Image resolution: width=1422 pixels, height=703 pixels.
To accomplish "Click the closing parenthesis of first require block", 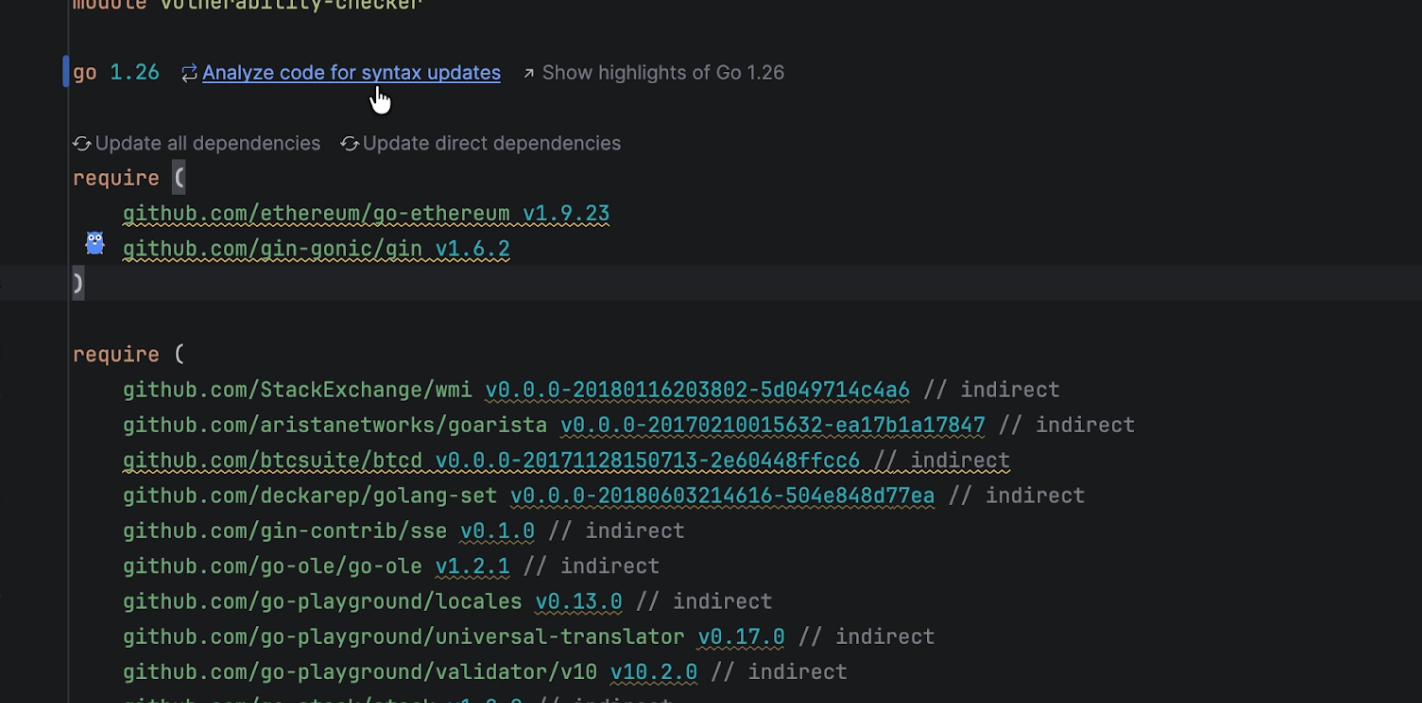I will click(x=78, y=284).
